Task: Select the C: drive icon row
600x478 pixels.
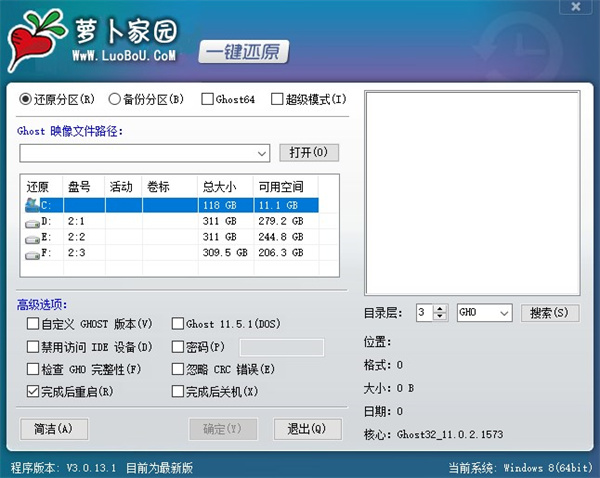Action: coord(33,204)
